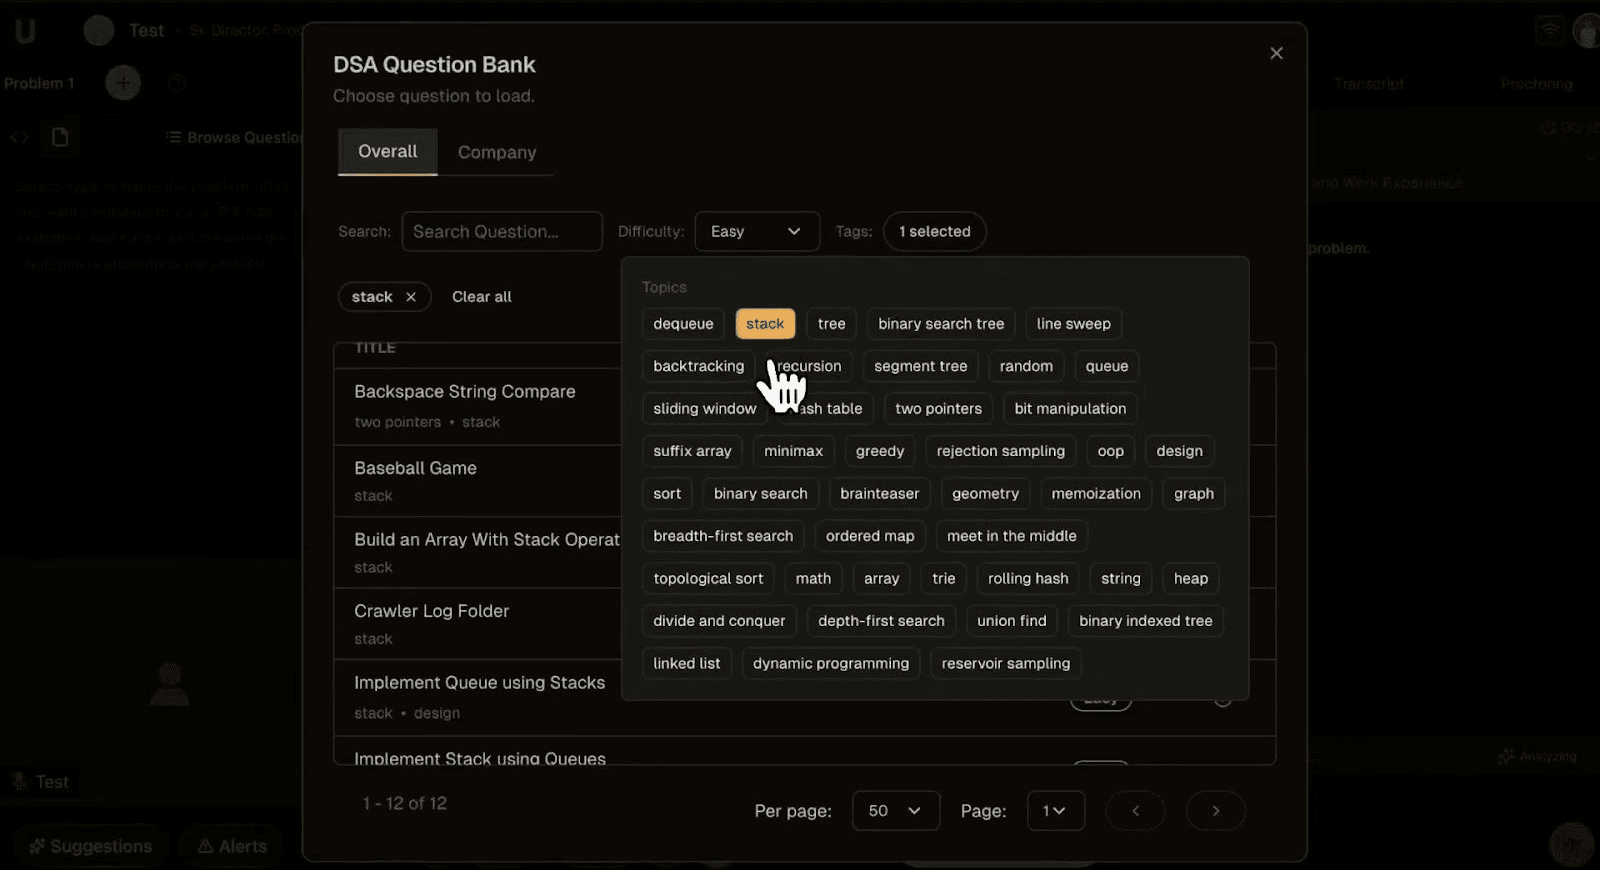Select the rejection sampling tag

pyautogui.click(x=1001, y=451)
